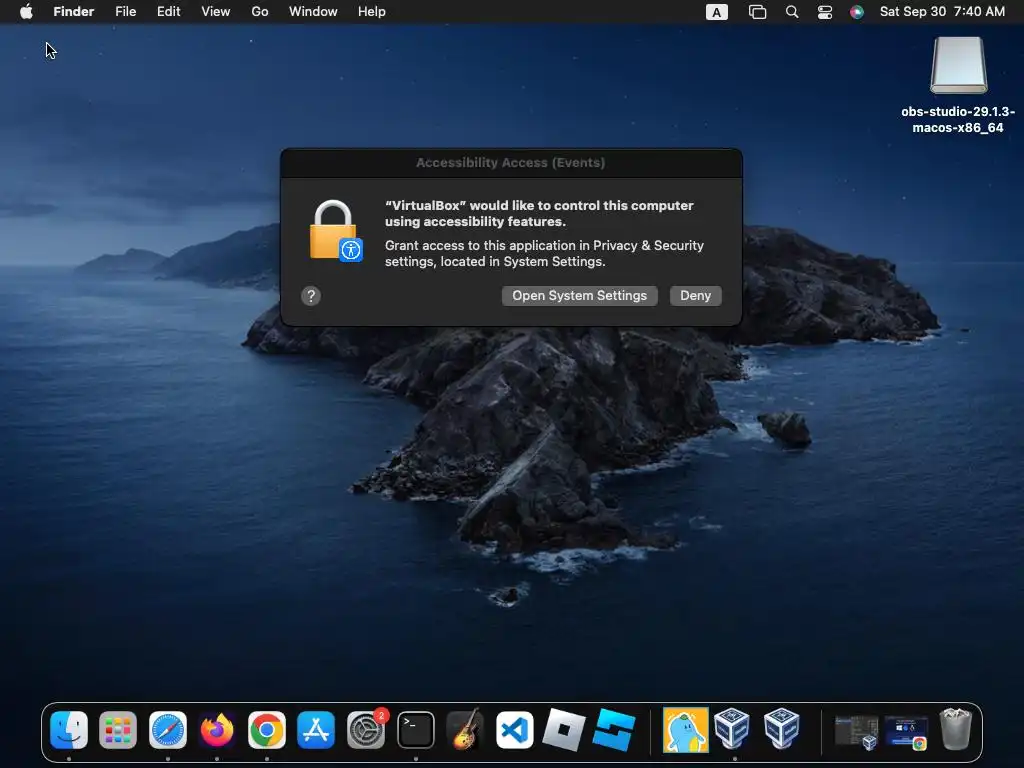Open Terminal from the Dock
This screenshot has width=1024, height=768.
pos(416,729)
